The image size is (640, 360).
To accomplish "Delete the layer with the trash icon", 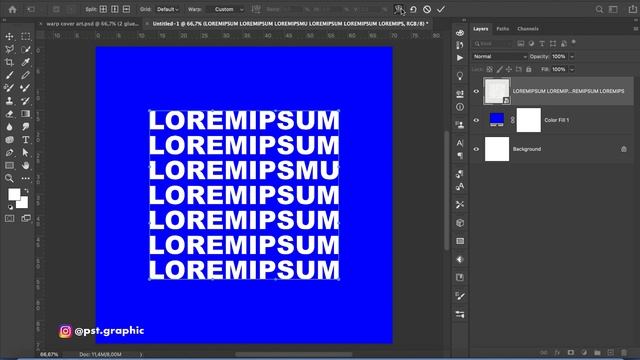I will pyautogui.click(x=624, y=353).
